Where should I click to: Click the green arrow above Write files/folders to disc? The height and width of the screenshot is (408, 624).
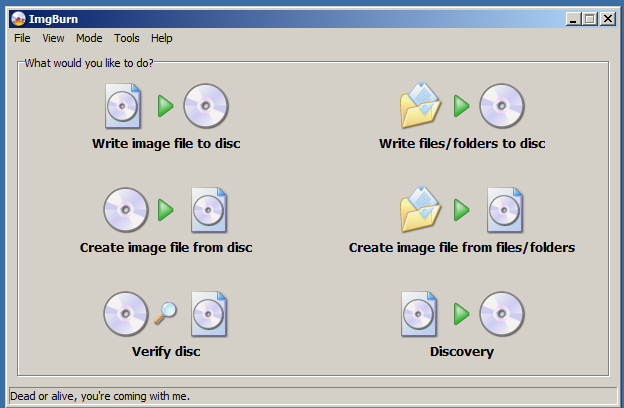click(462, 106)
